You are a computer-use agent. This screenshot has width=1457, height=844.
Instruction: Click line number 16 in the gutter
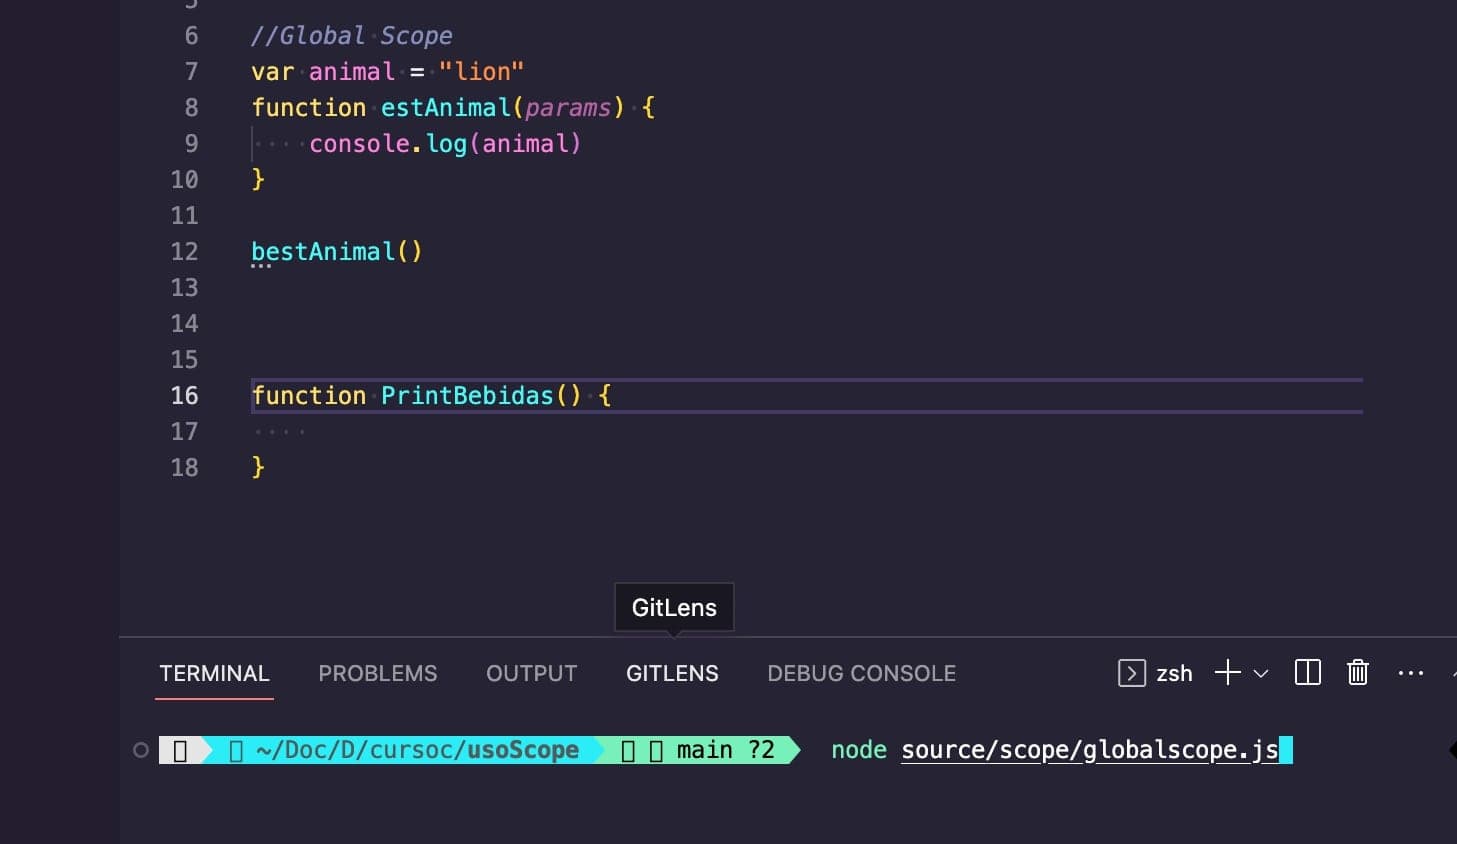[184, 395]
